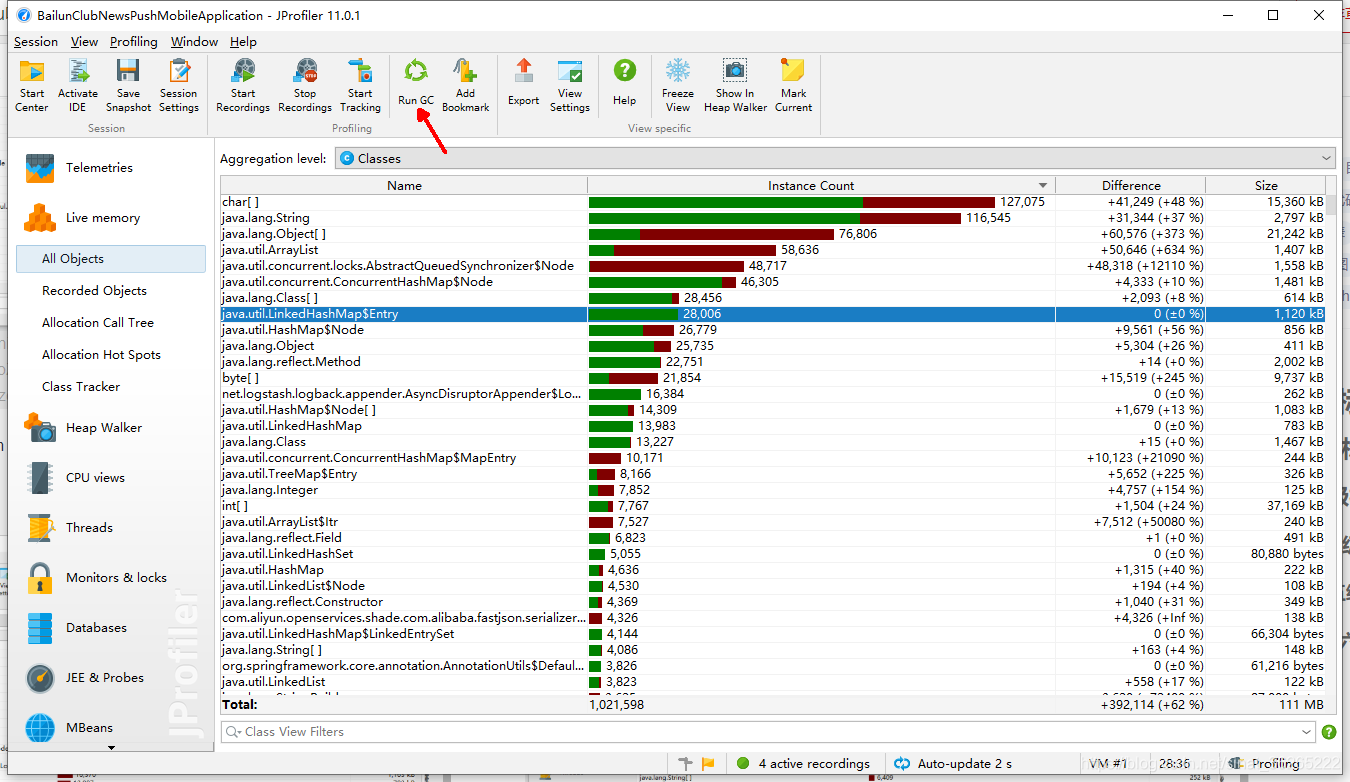Select the Allocation Hot Spots view
This screenshot has width=1350, height=782.
(x=101, y=355)
